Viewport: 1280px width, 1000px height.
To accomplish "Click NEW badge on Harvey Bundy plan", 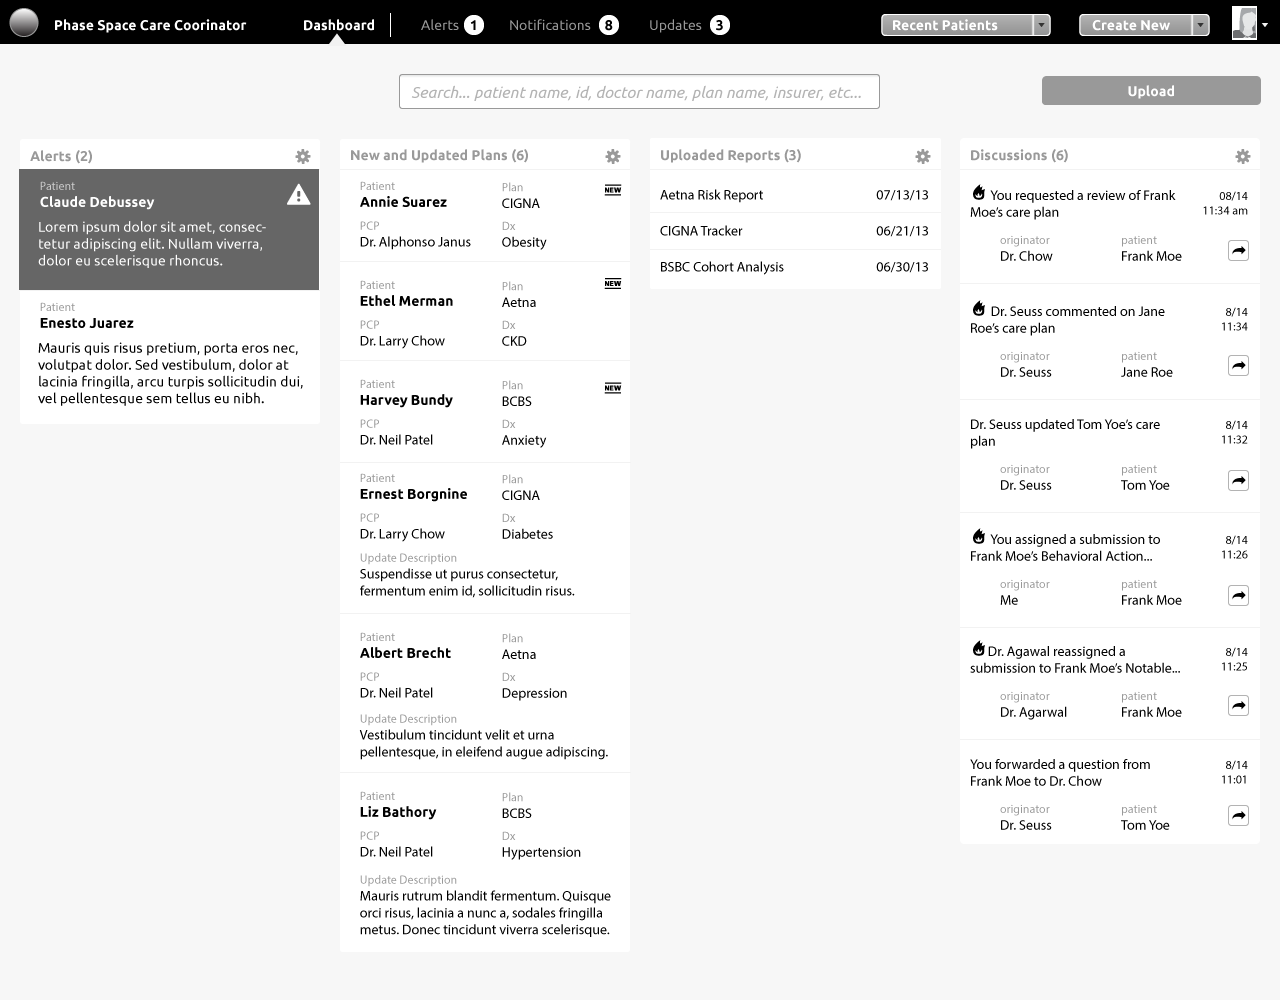I will [613, 388].
